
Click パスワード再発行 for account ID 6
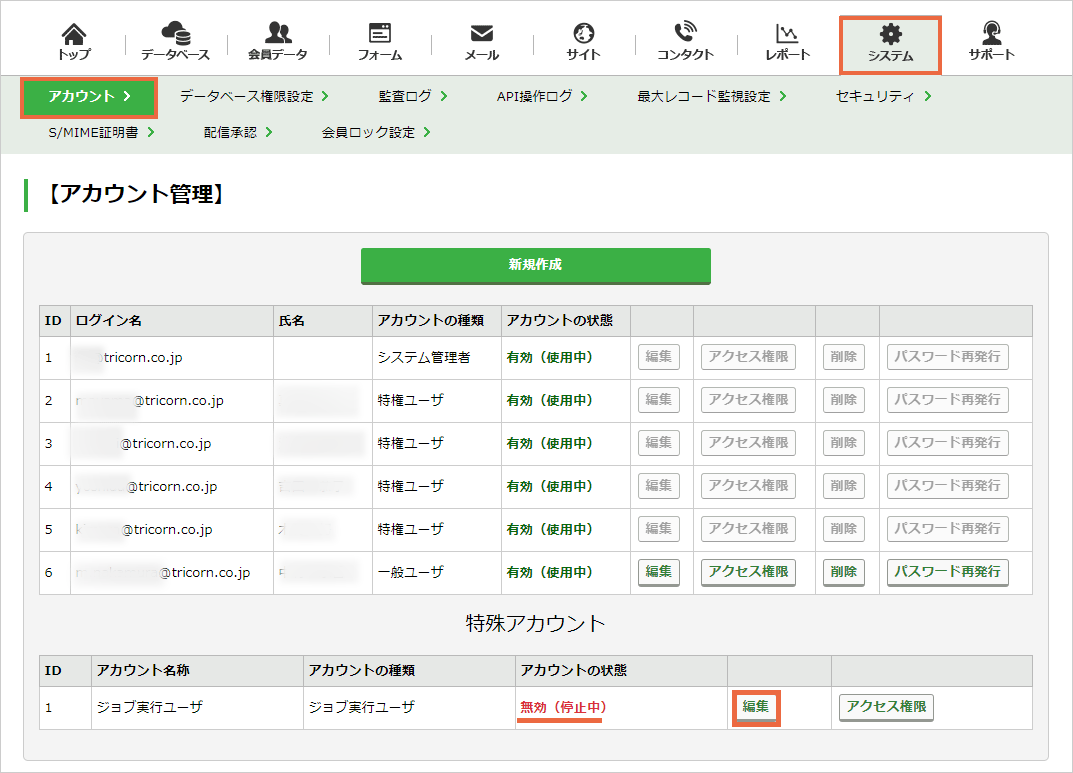tap(947, 572)
